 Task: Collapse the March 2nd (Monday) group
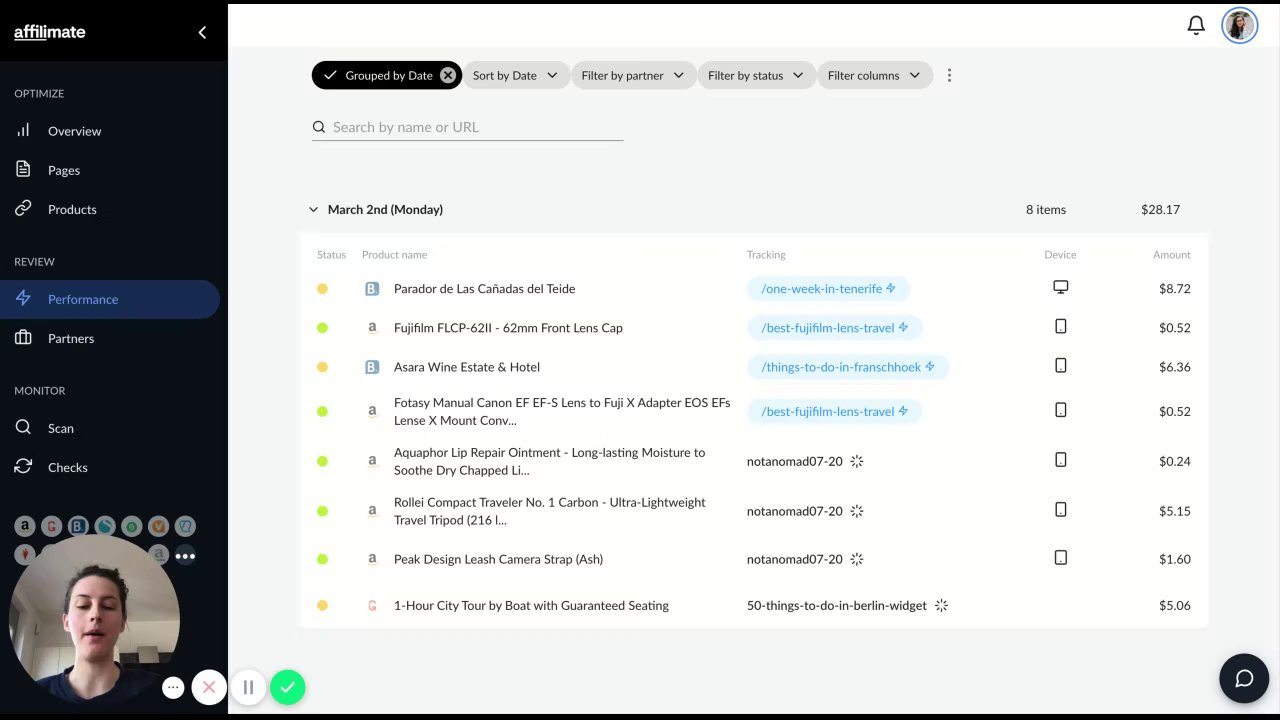click(313, 209)
